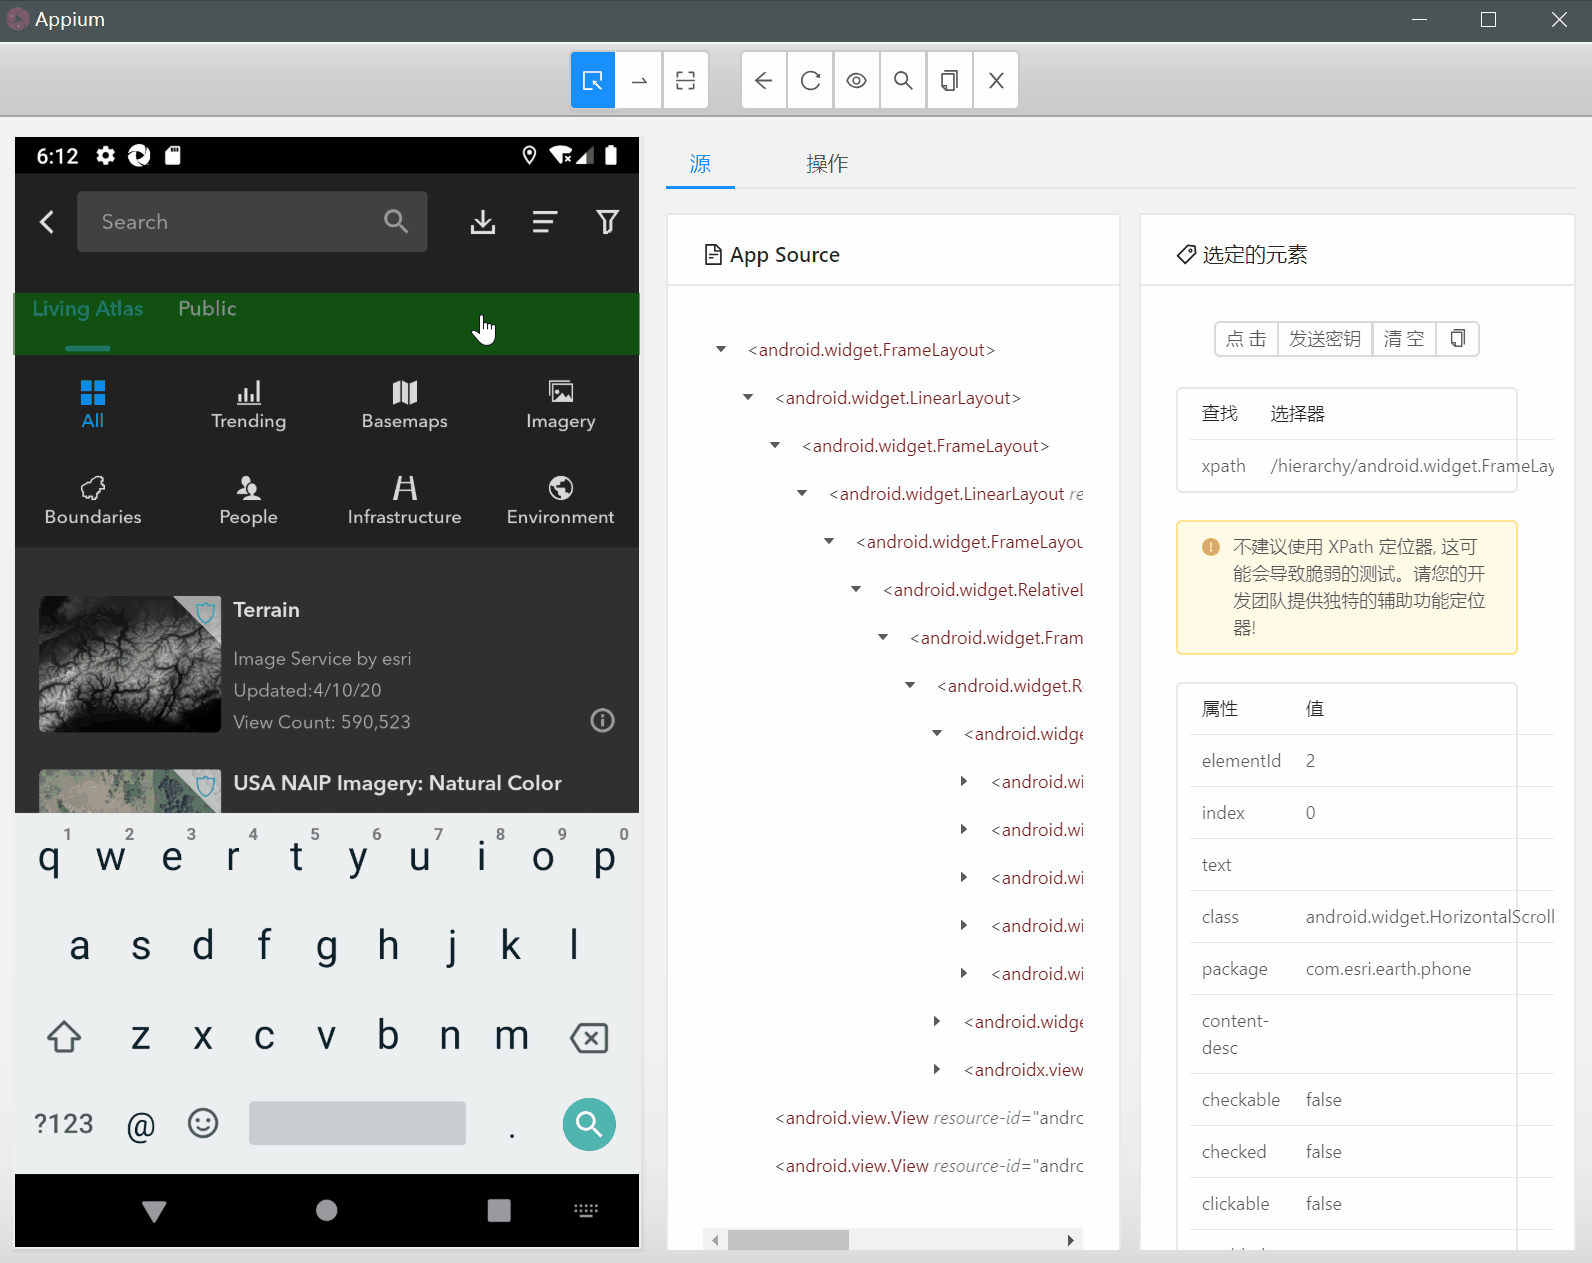Toggle shift key on the phone keyboard

(64, 1036)
